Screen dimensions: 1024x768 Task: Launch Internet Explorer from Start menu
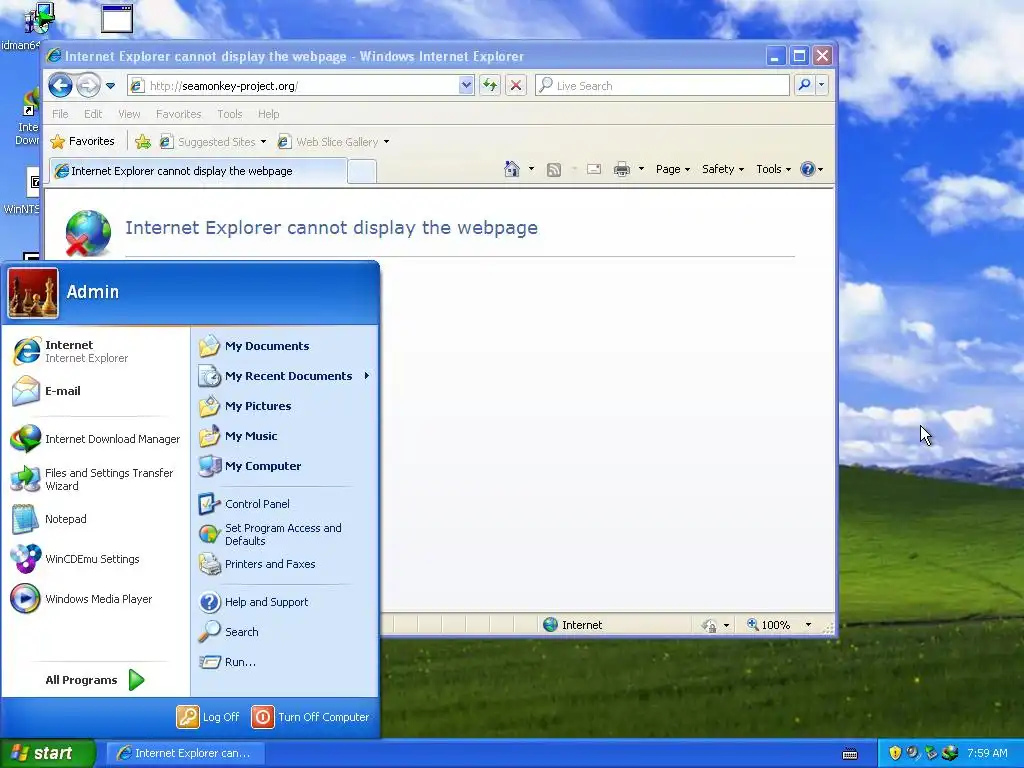(x=95, y=351)
